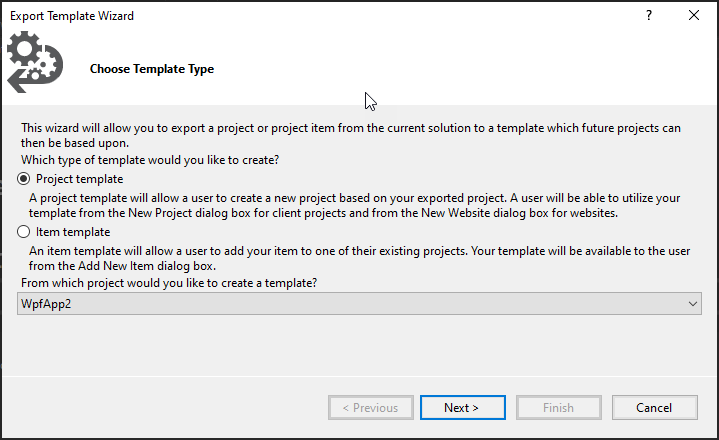Viewport: 719px width, 440px height.
Task: Click the "Project template" option label
Action: tap(80, 179)
